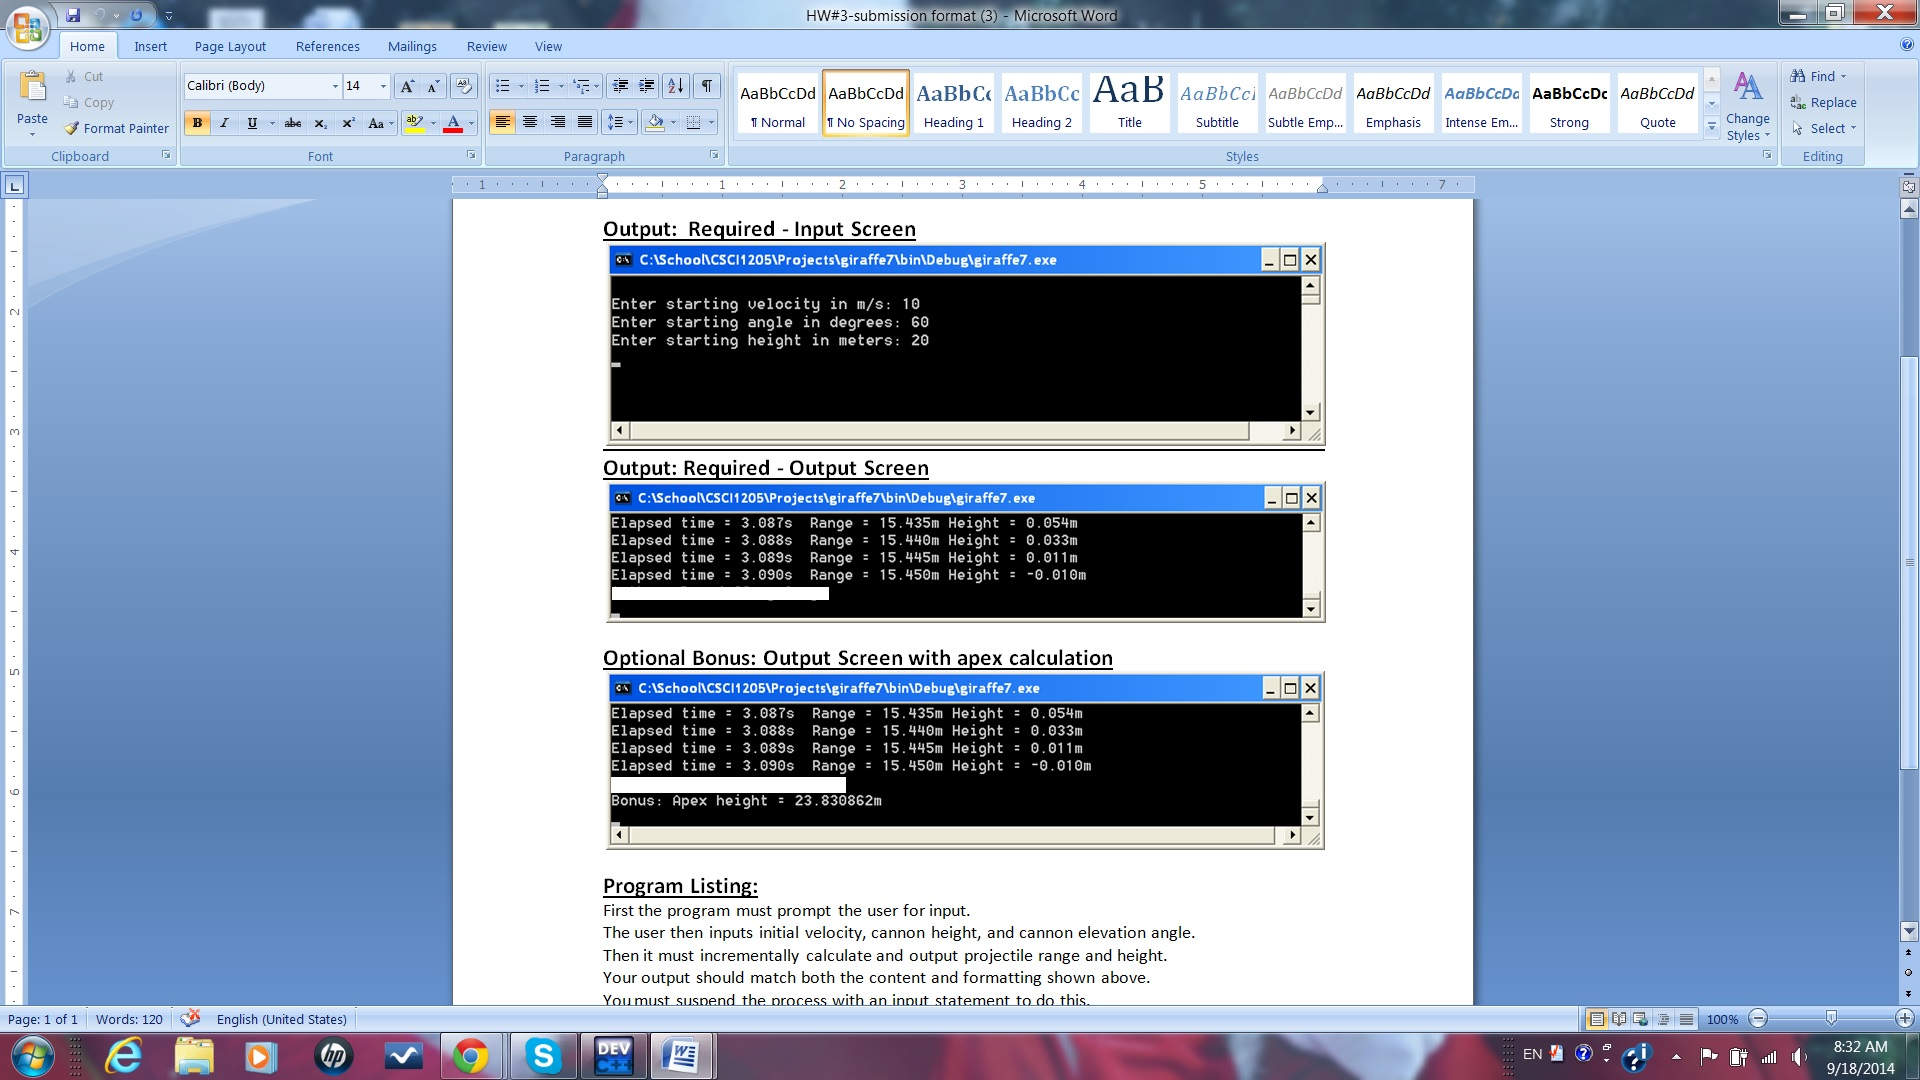Image resolution: width=1920 pixels, height=1080 pixels.
Task: Click the zoom slider in status bar
Action: pos(1830,1019)
